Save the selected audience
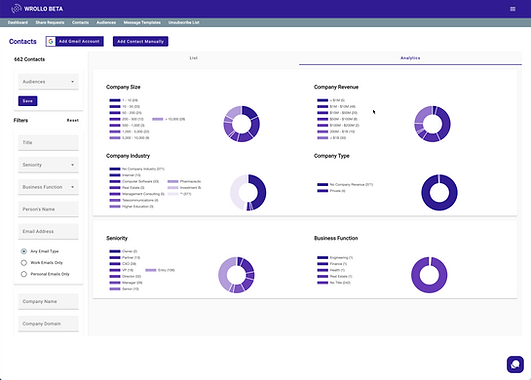Screen dimensions: 531x380 point(27,101)
